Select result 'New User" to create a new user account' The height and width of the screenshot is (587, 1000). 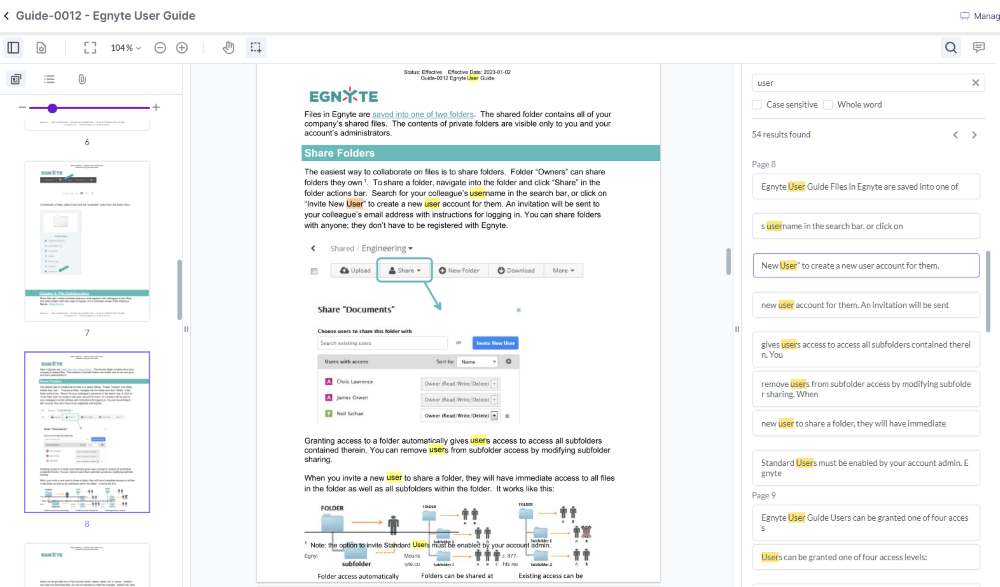coord(866,266)
